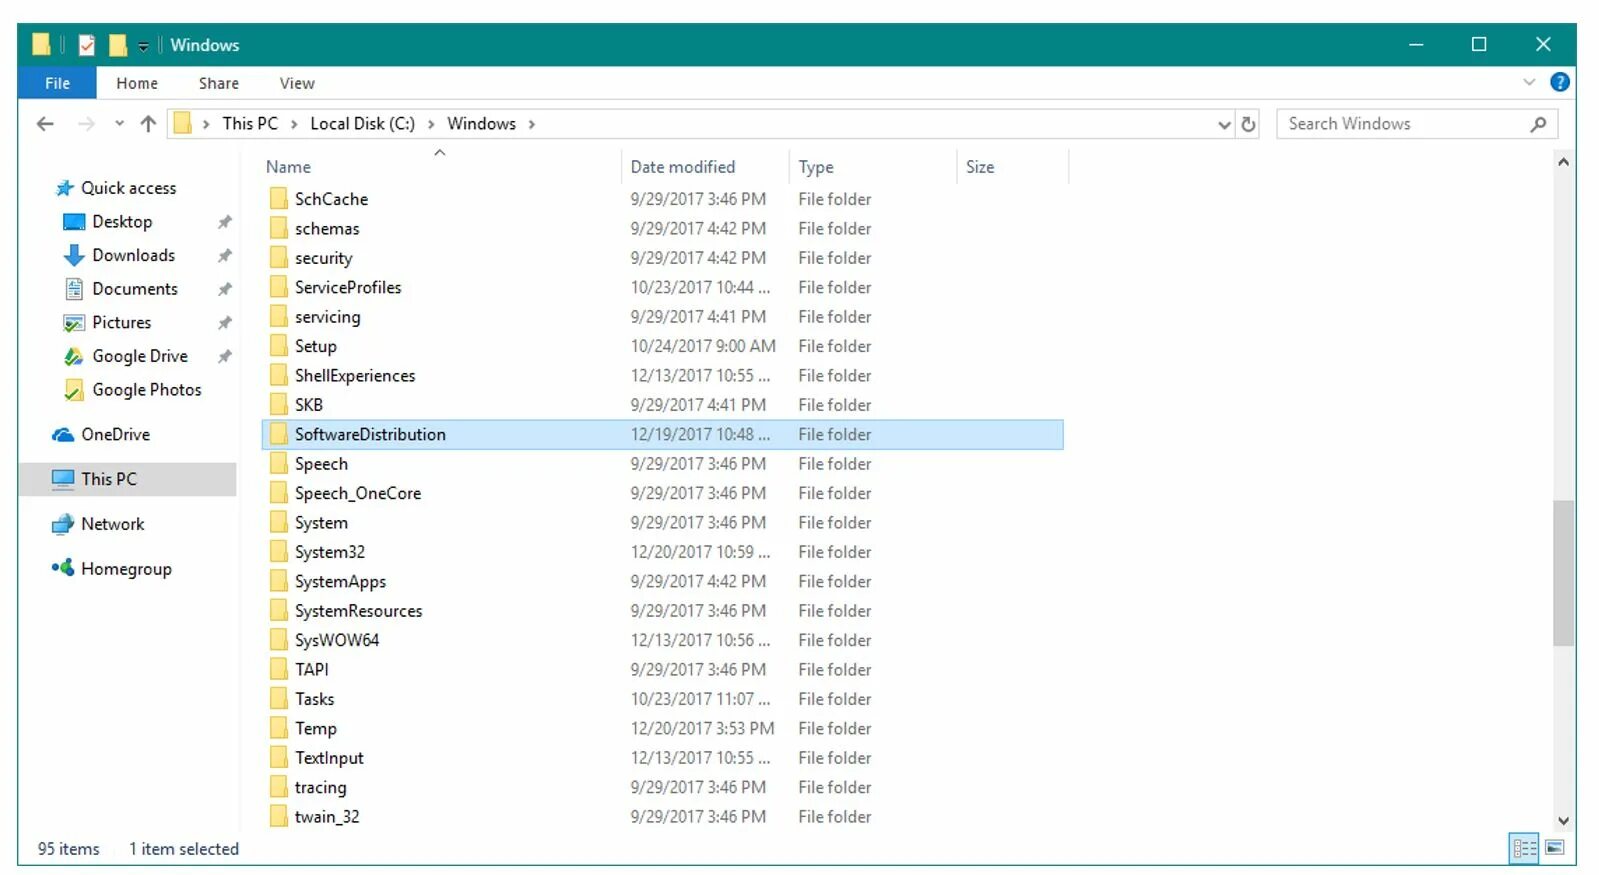Expand the chevron after Windows breadcrumb

tap(532, 124)
